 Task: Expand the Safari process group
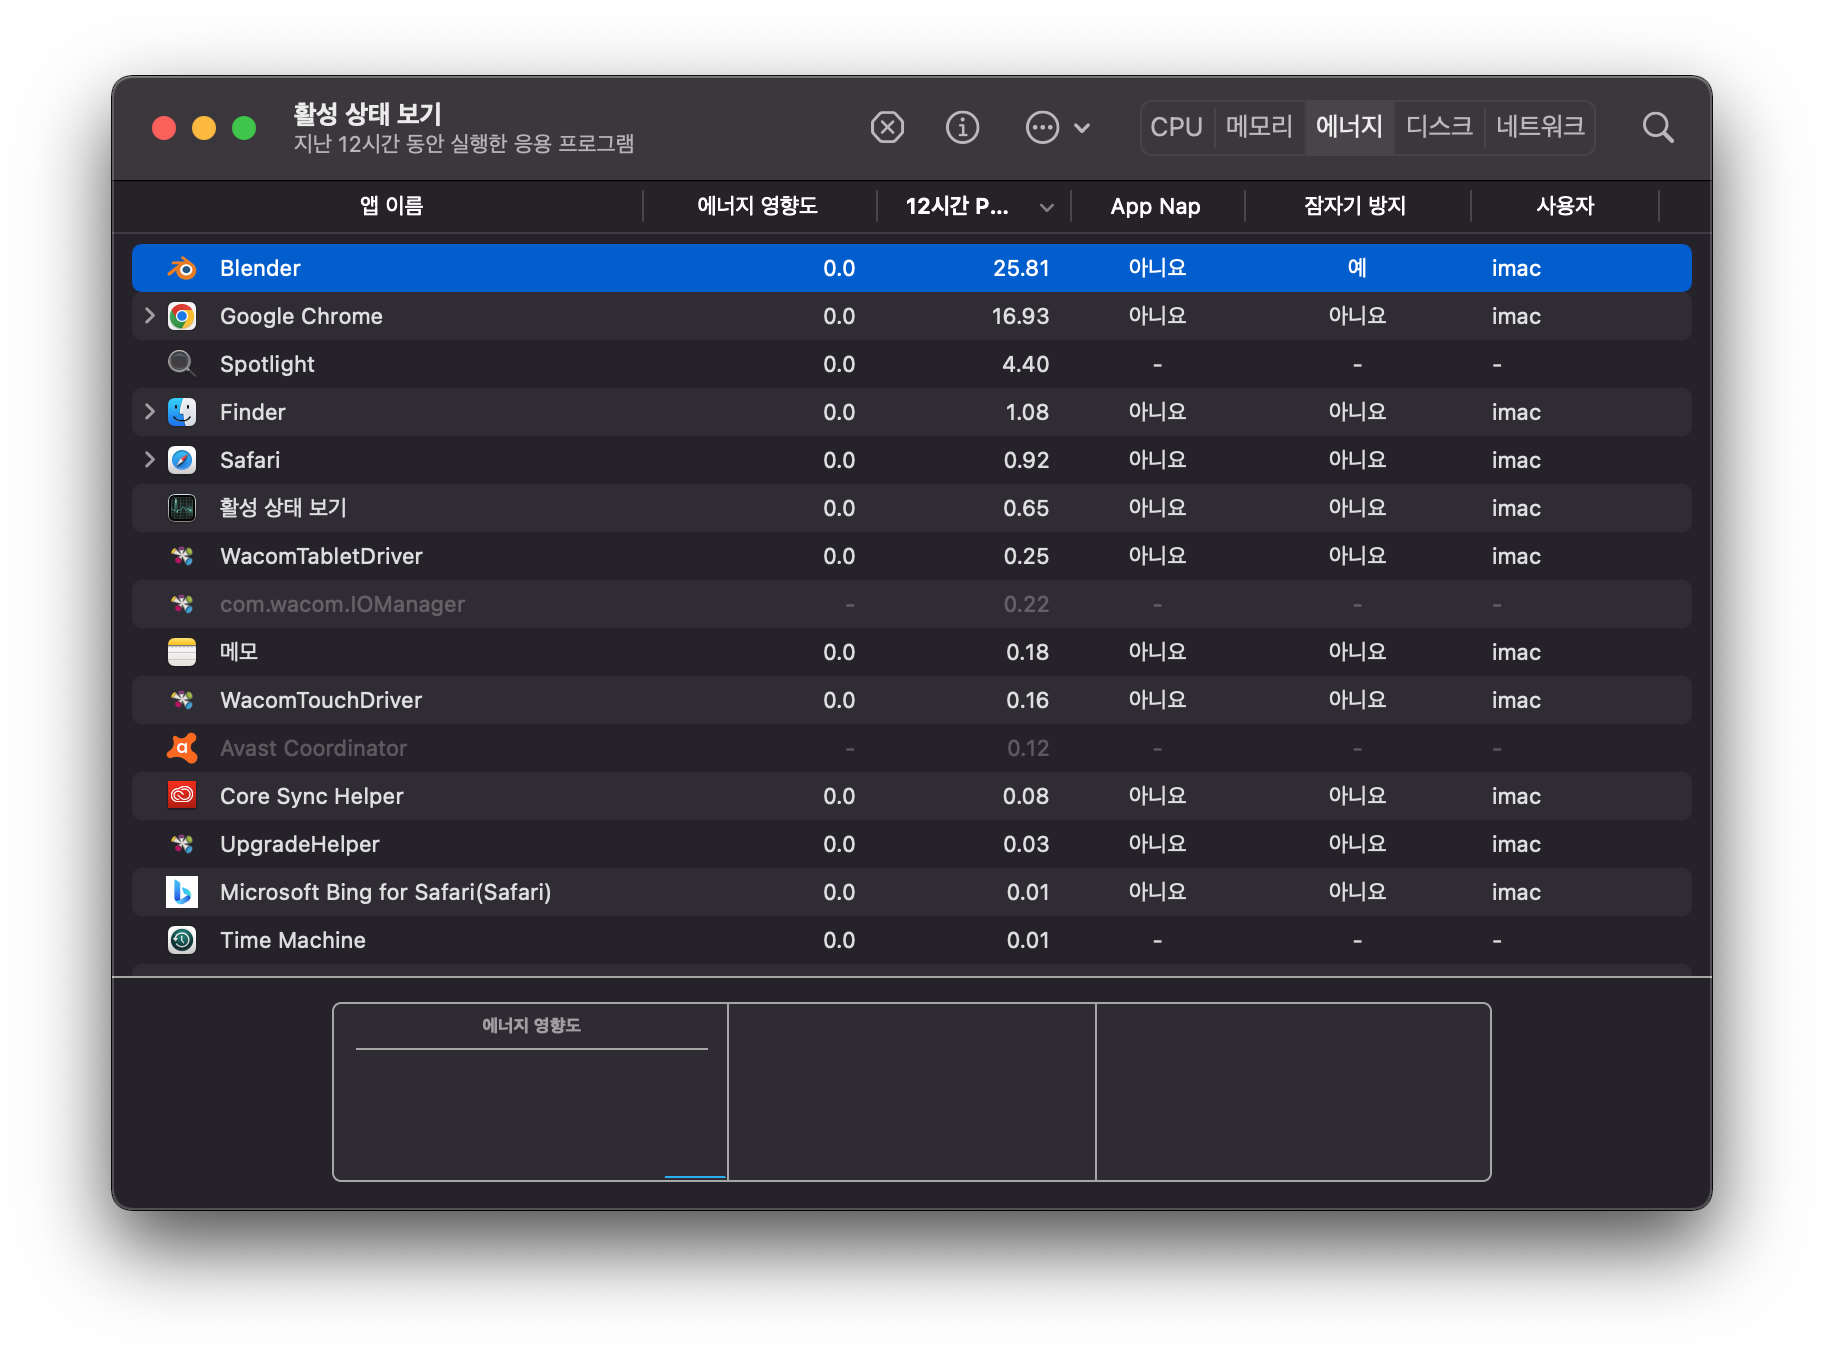(x=149, y=460)
